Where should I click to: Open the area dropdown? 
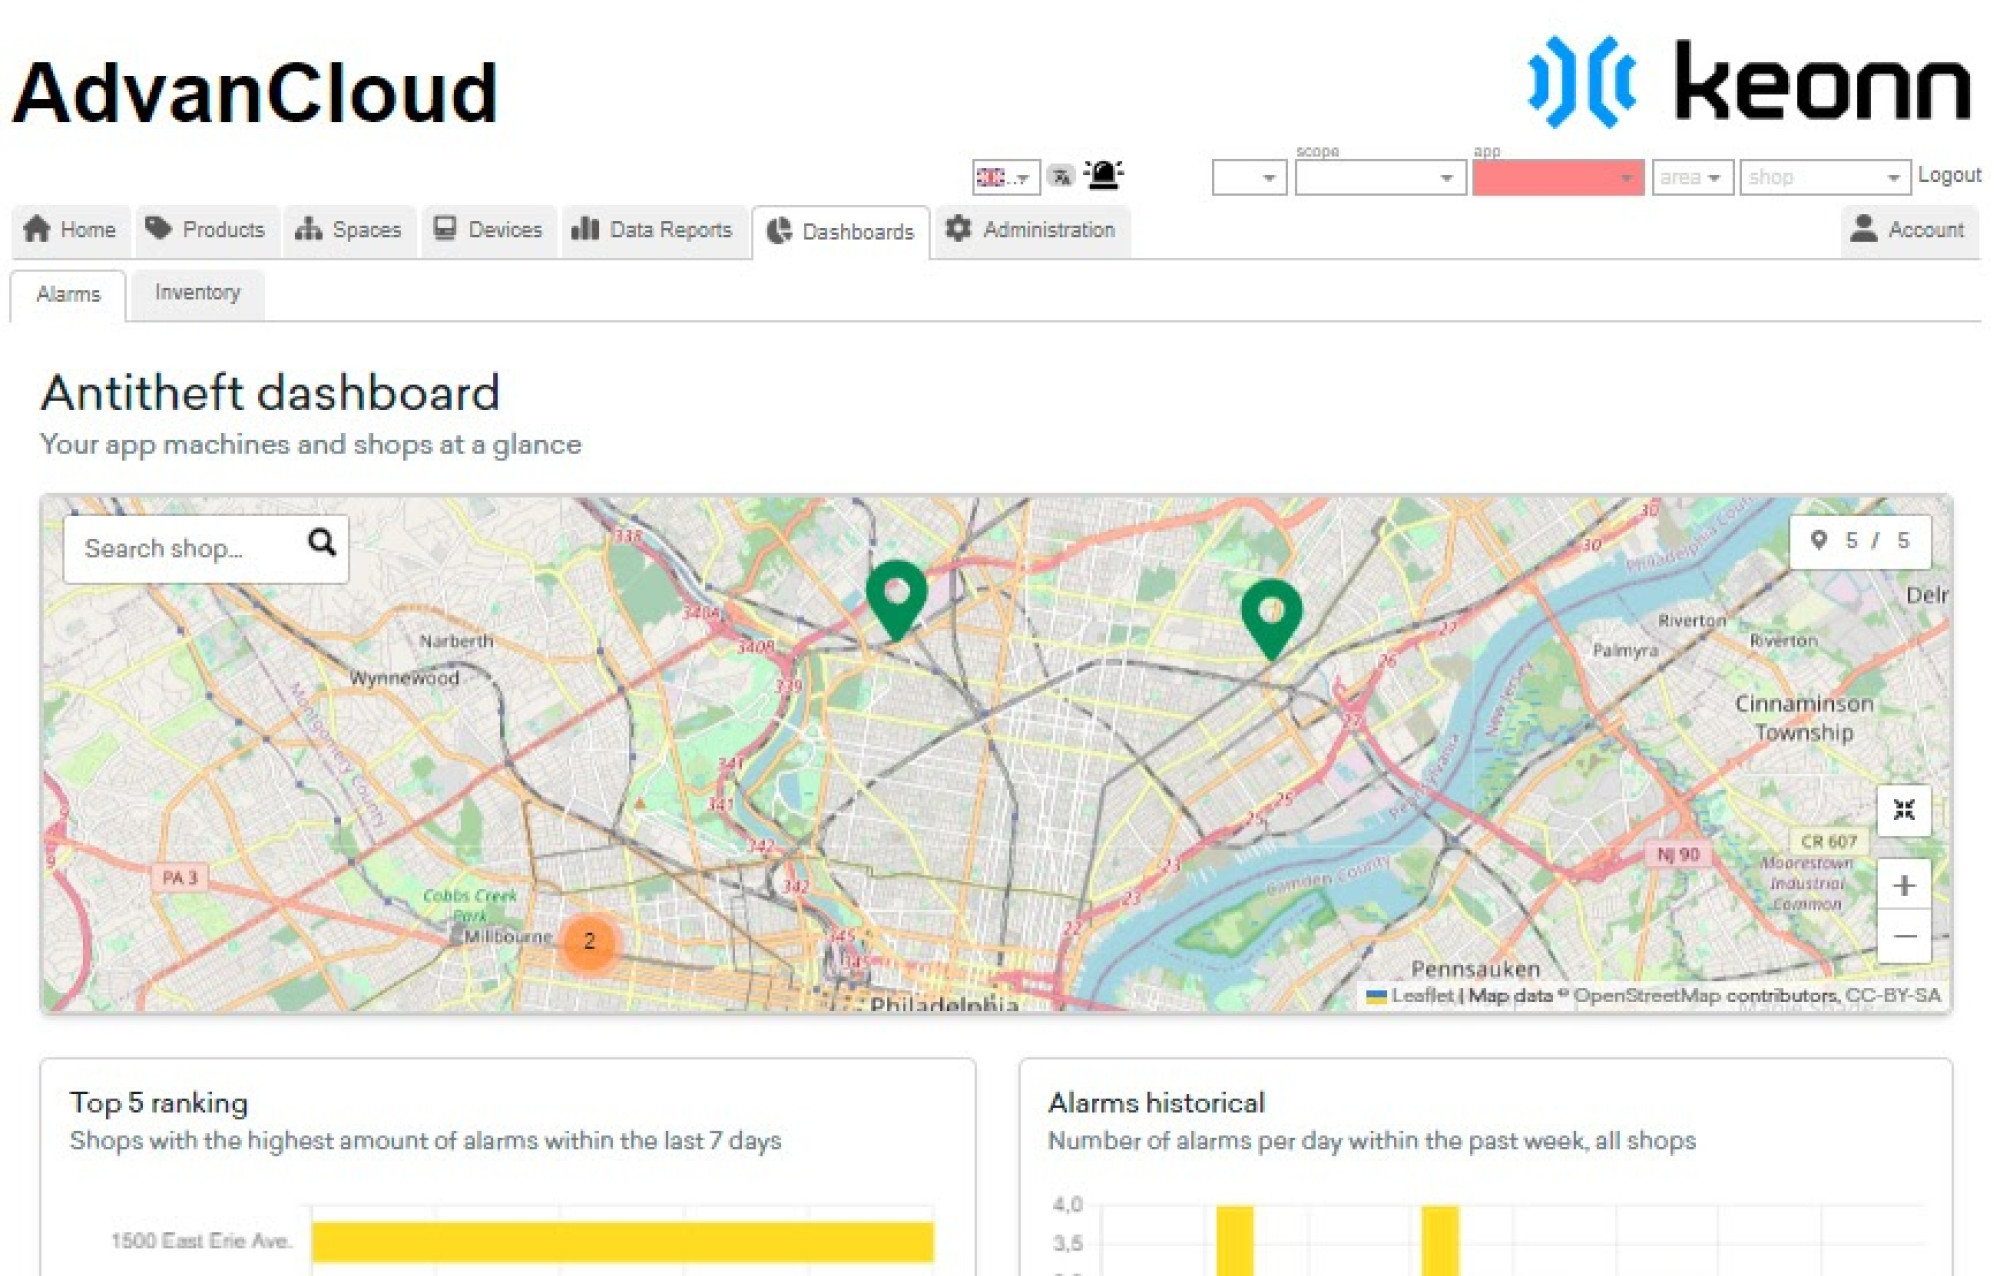point(1691,178)
